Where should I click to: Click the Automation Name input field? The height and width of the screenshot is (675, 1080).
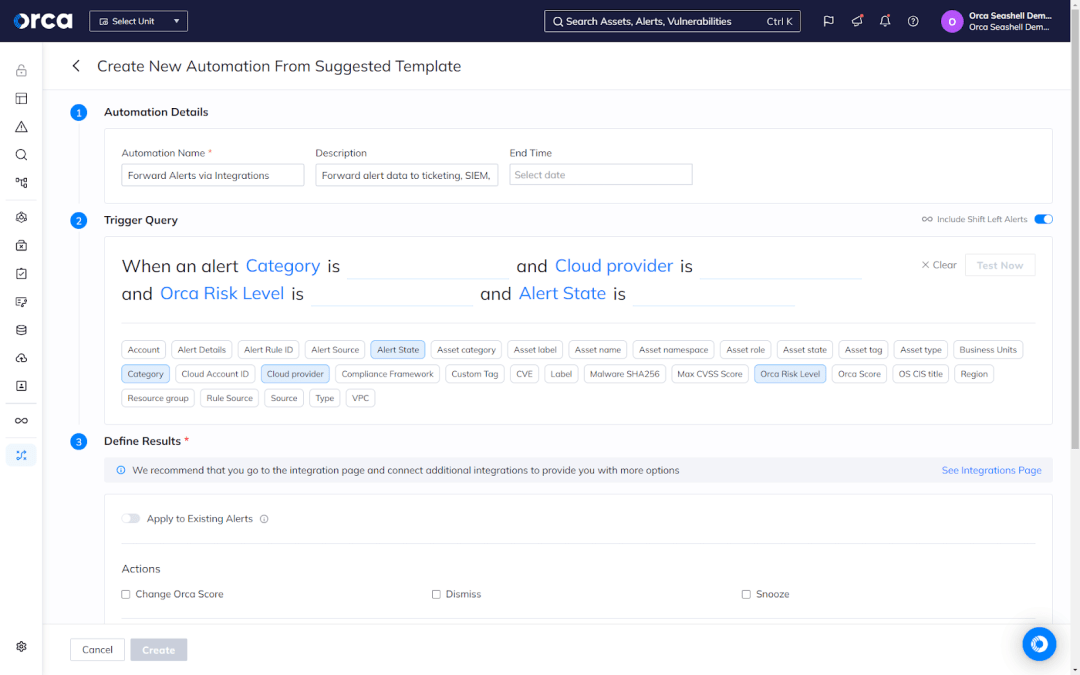click(x=213, y=175)
